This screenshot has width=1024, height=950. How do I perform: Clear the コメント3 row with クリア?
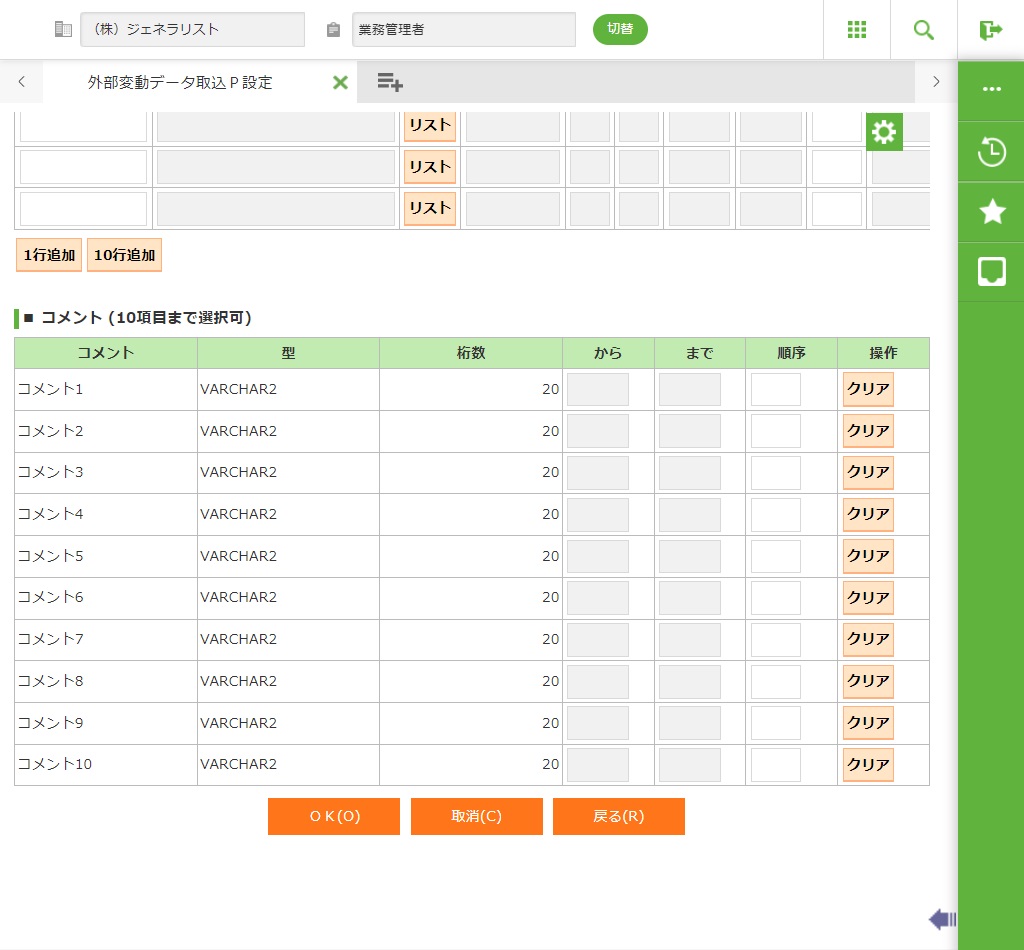tap(868, 472)
